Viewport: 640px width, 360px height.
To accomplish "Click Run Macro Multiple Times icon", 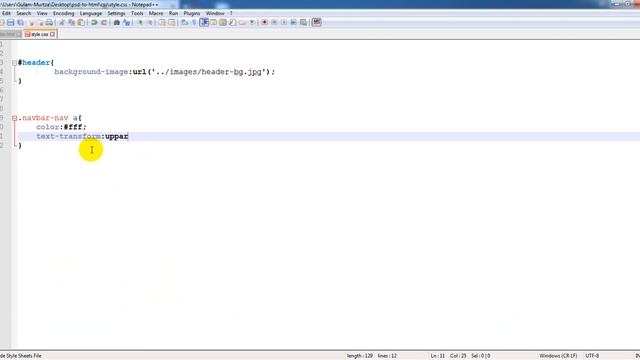I will pos(293,22).
